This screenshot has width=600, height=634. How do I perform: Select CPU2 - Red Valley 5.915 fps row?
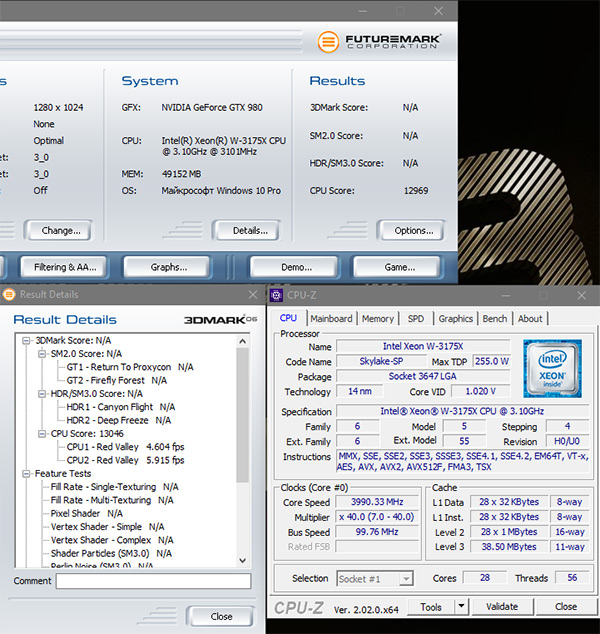(x=125, y=461)
